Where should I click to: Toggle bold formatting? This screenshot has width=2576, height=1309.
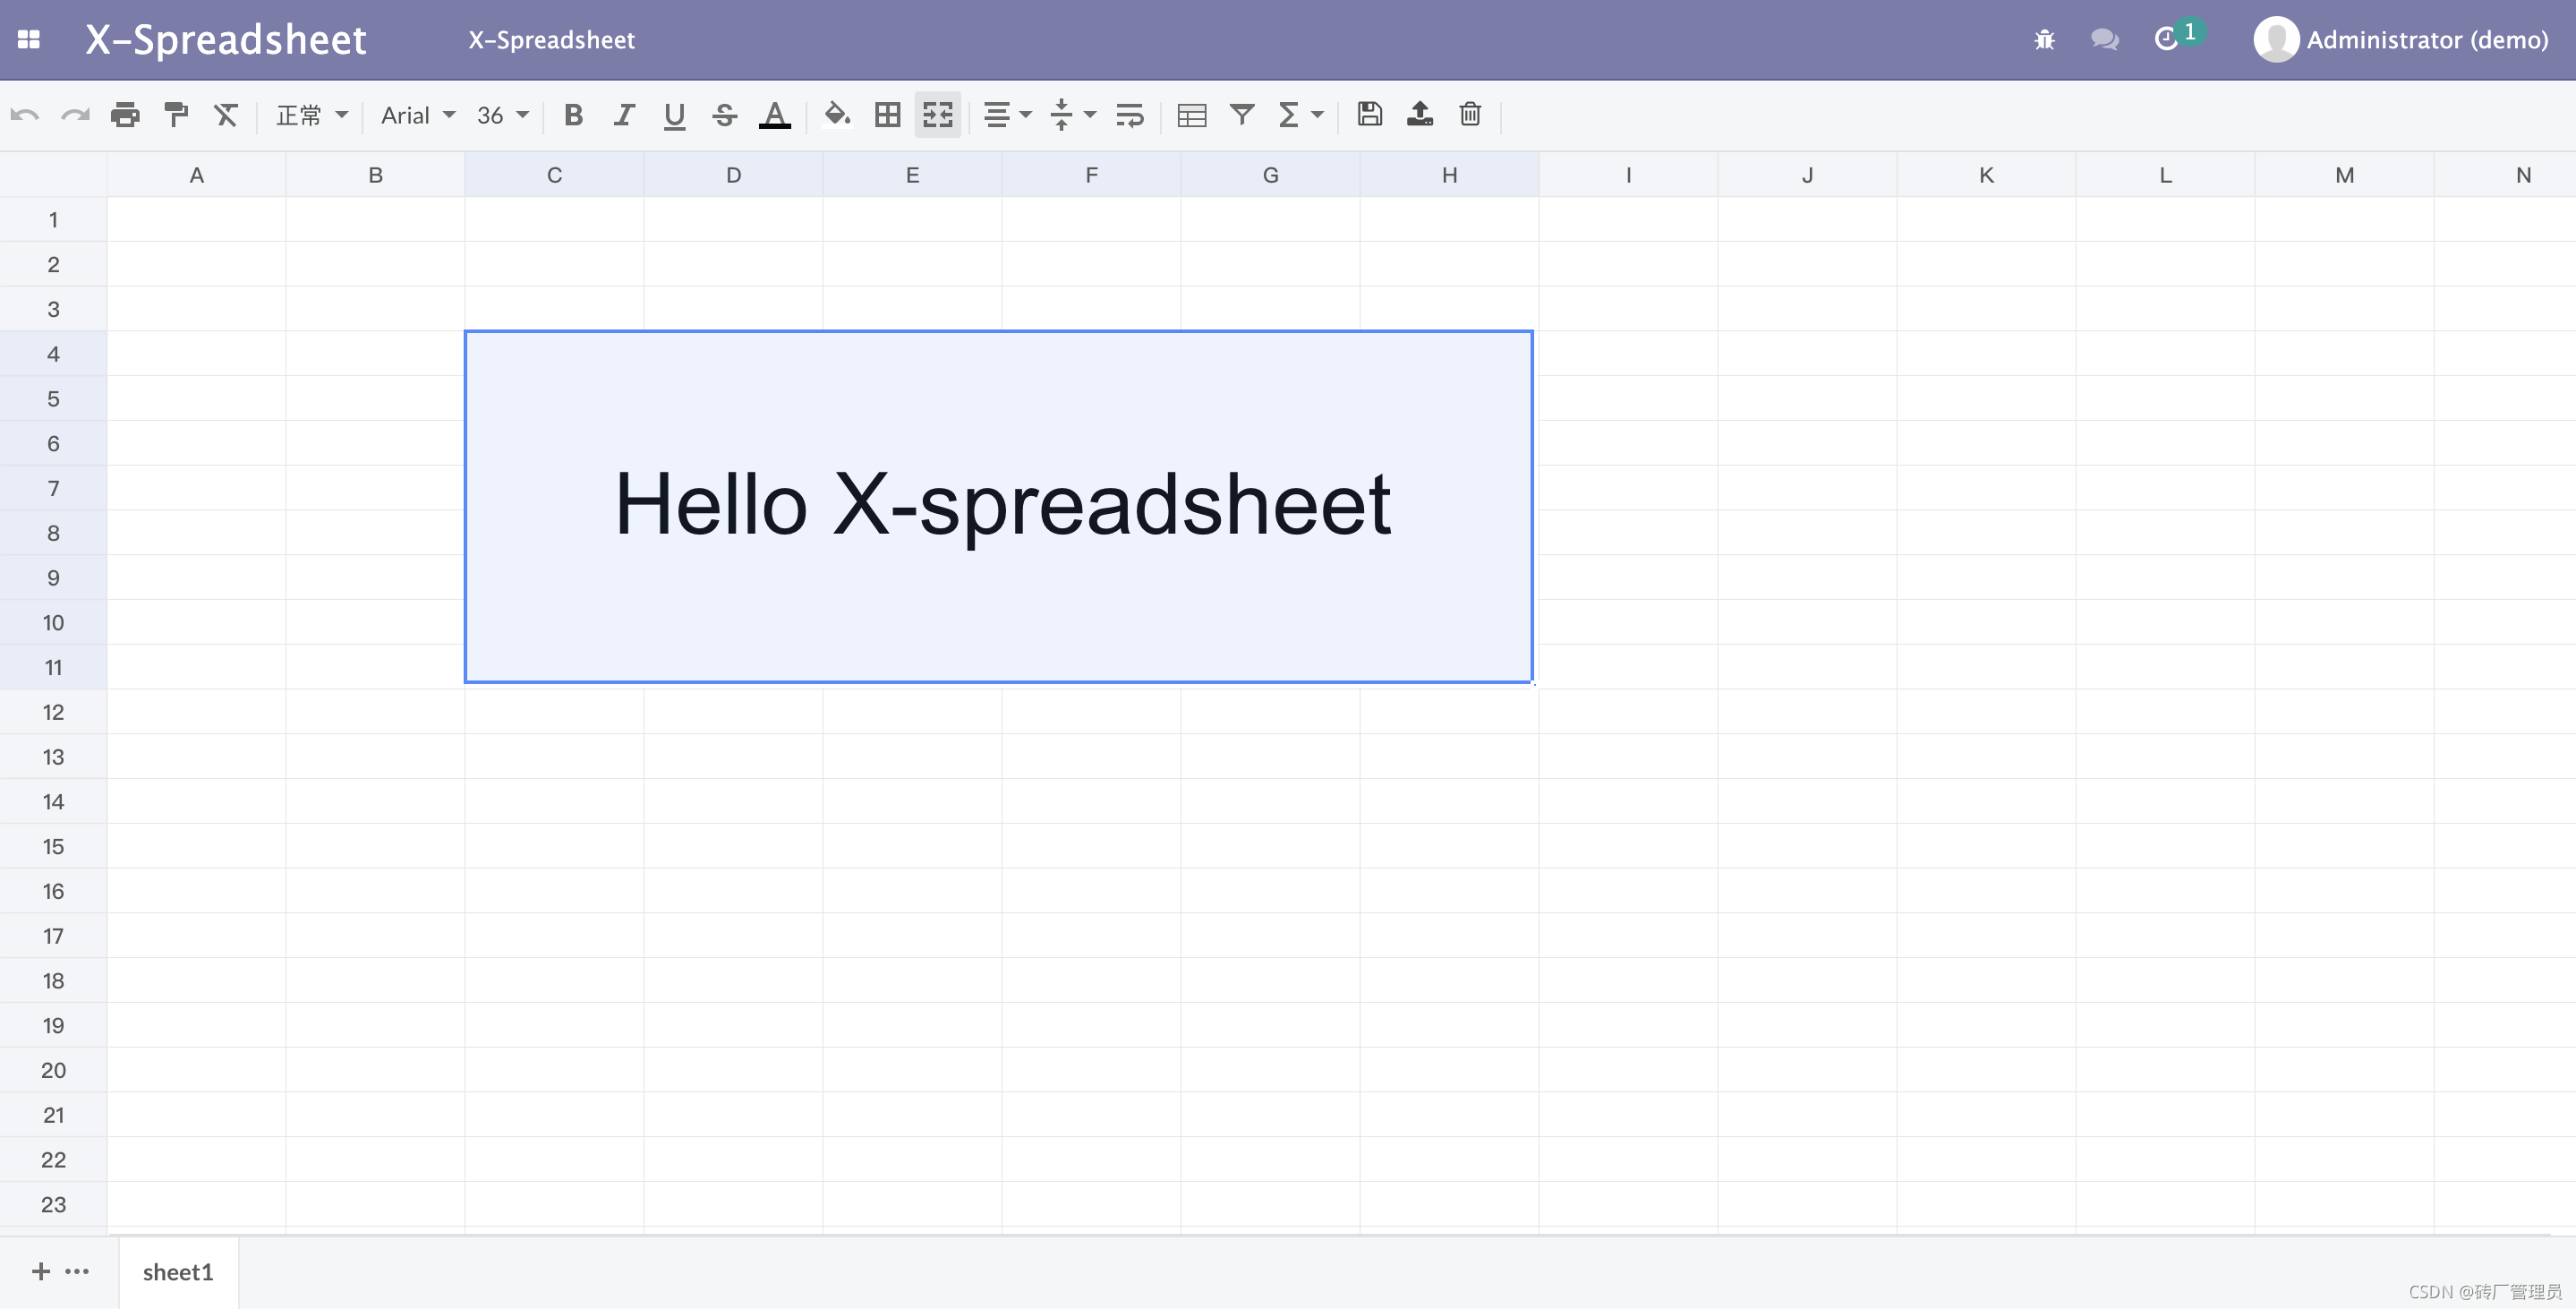click(x=573, y=115)
